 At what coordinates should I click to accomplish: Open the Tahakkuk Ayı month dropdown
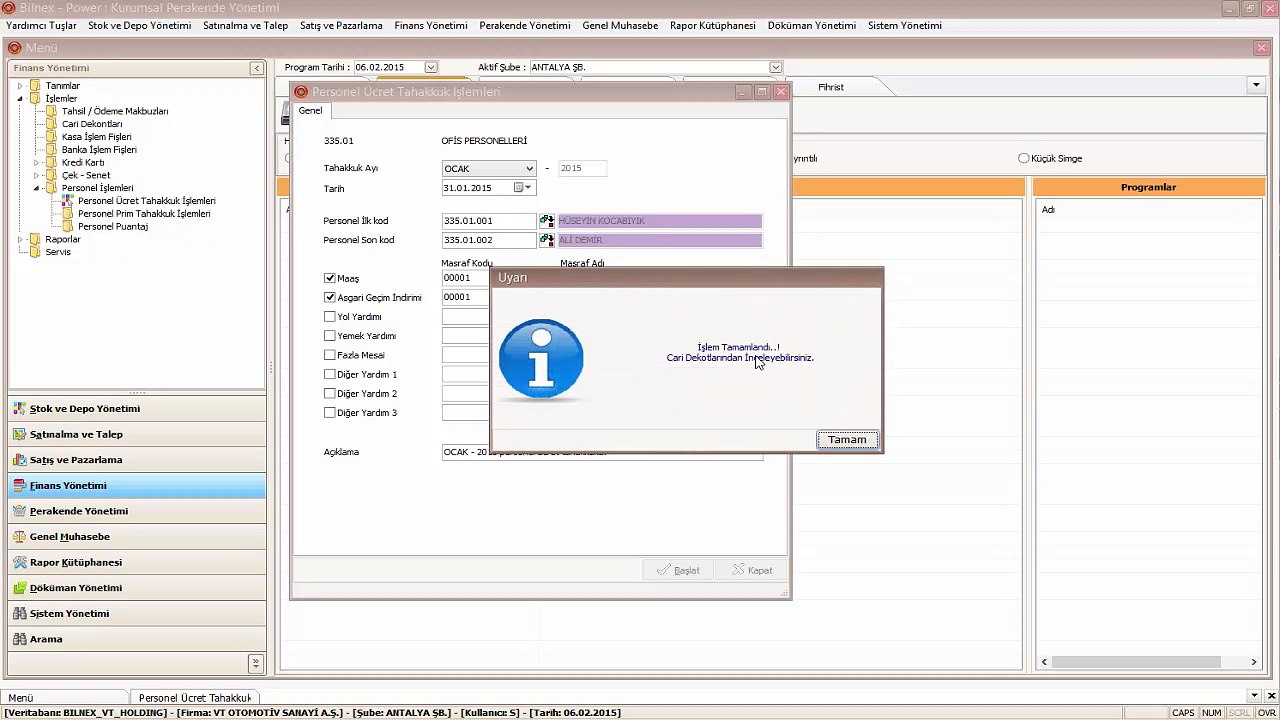point(529,169)
